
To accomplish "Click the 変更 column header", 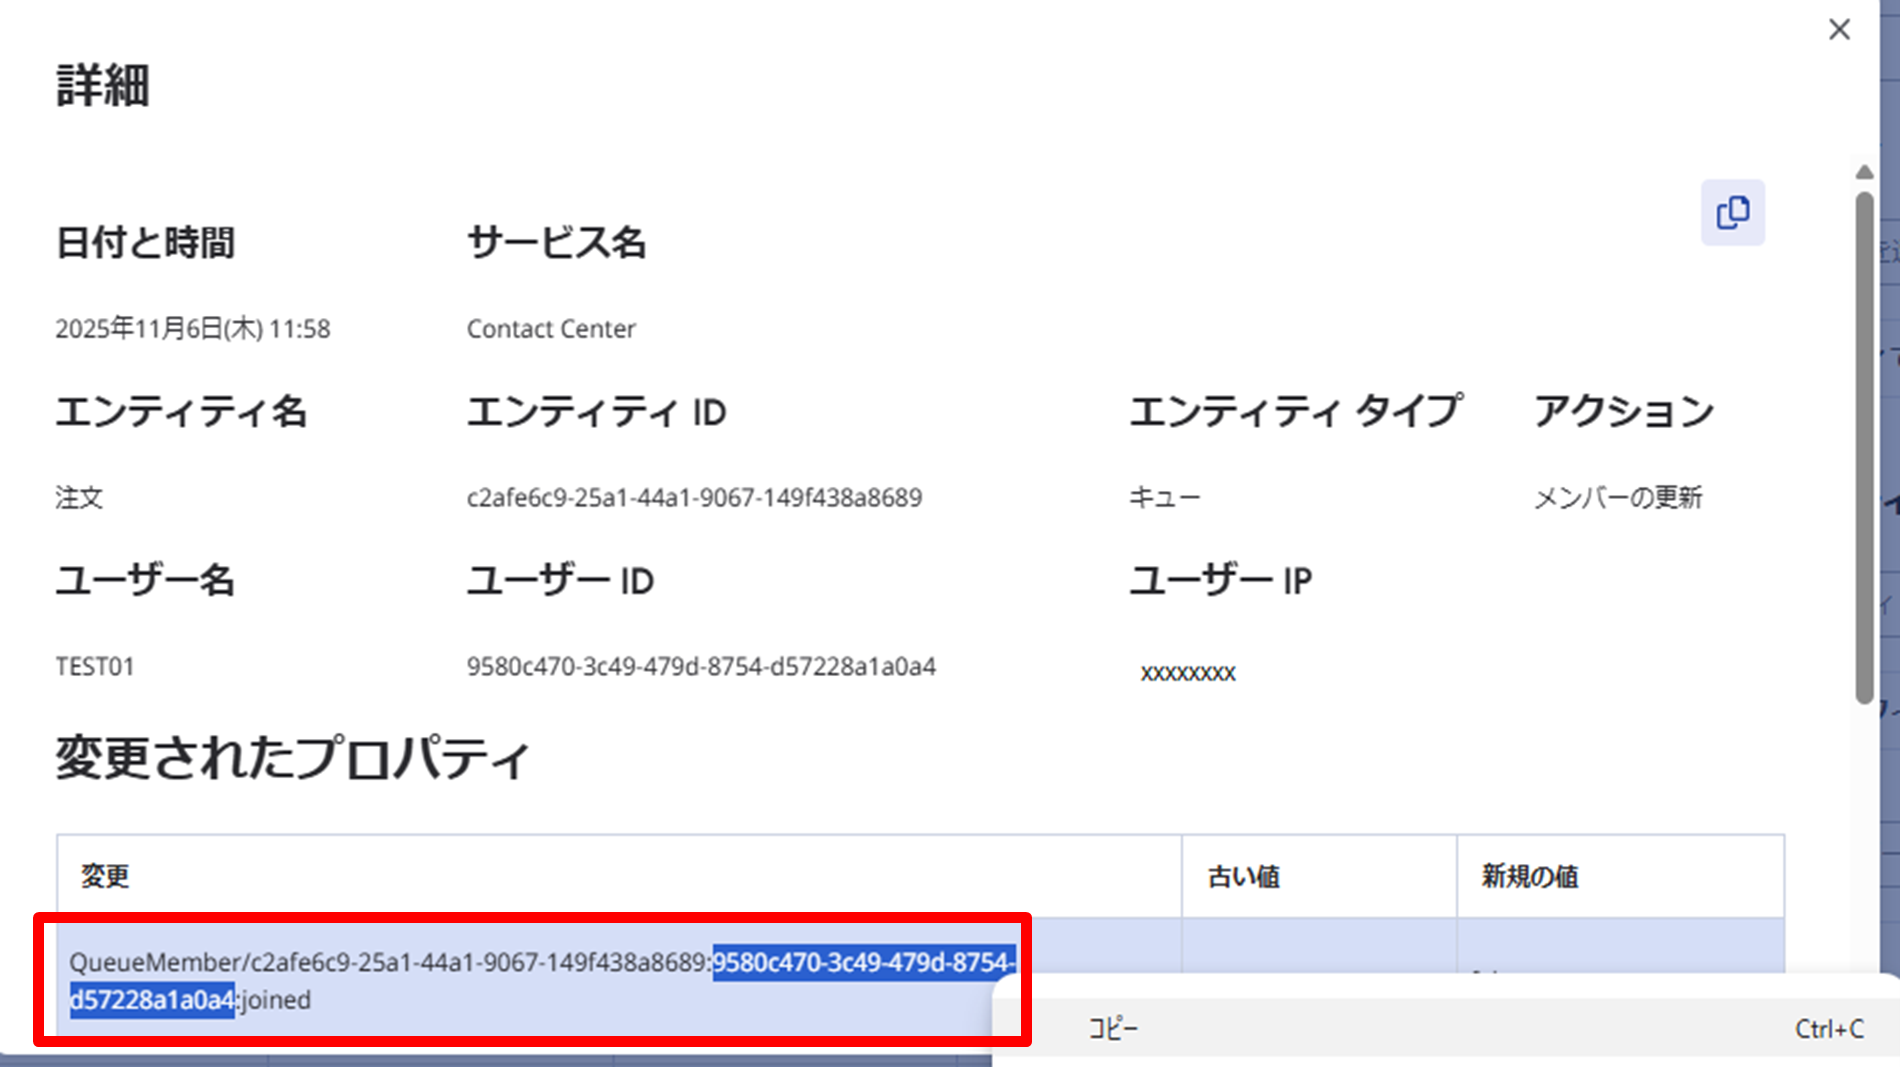I will (105, 877).
